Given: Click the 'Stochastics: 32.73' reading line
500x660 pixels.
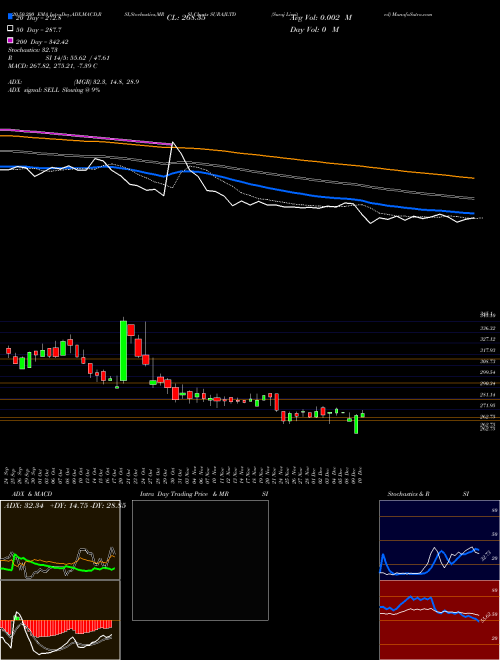Looking at the screenshot, I should (x=32, y=50).
